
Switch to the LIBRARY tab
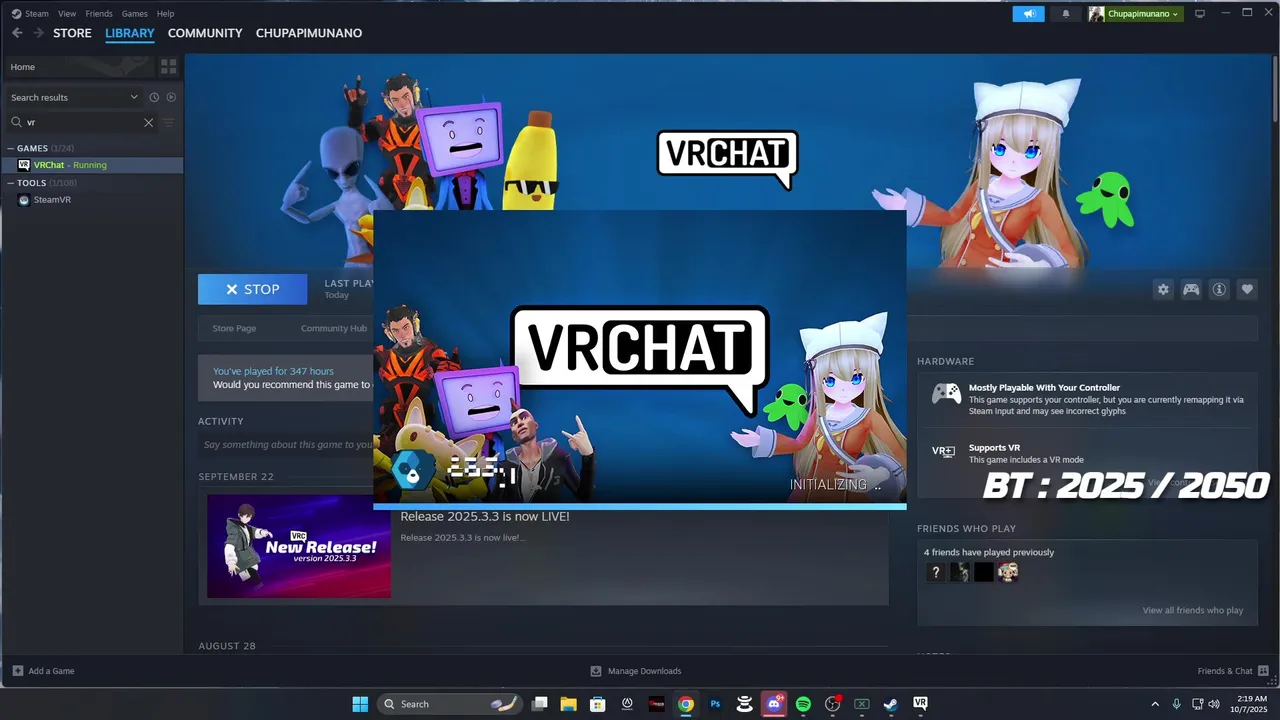point(130,33)
